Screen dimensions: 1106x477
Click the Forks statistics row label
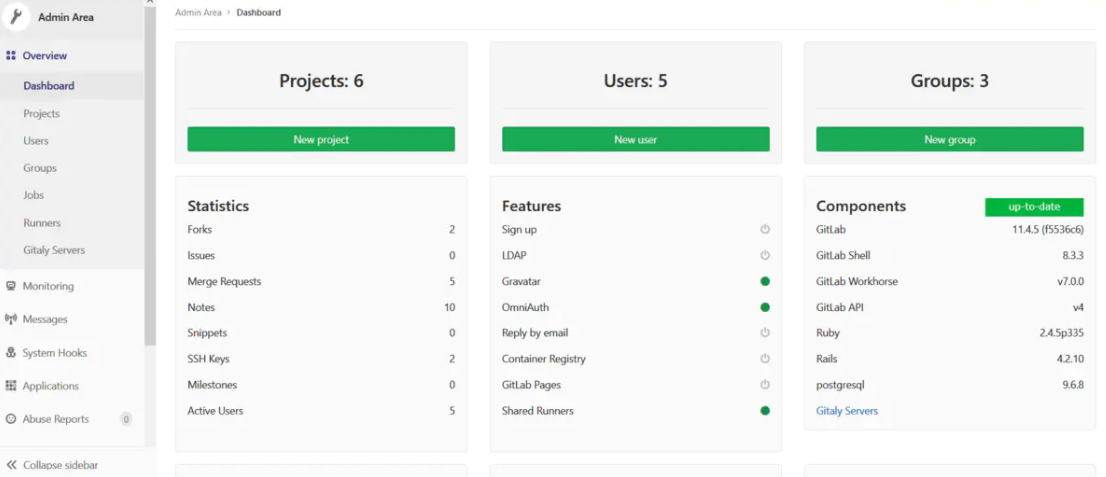200,229
